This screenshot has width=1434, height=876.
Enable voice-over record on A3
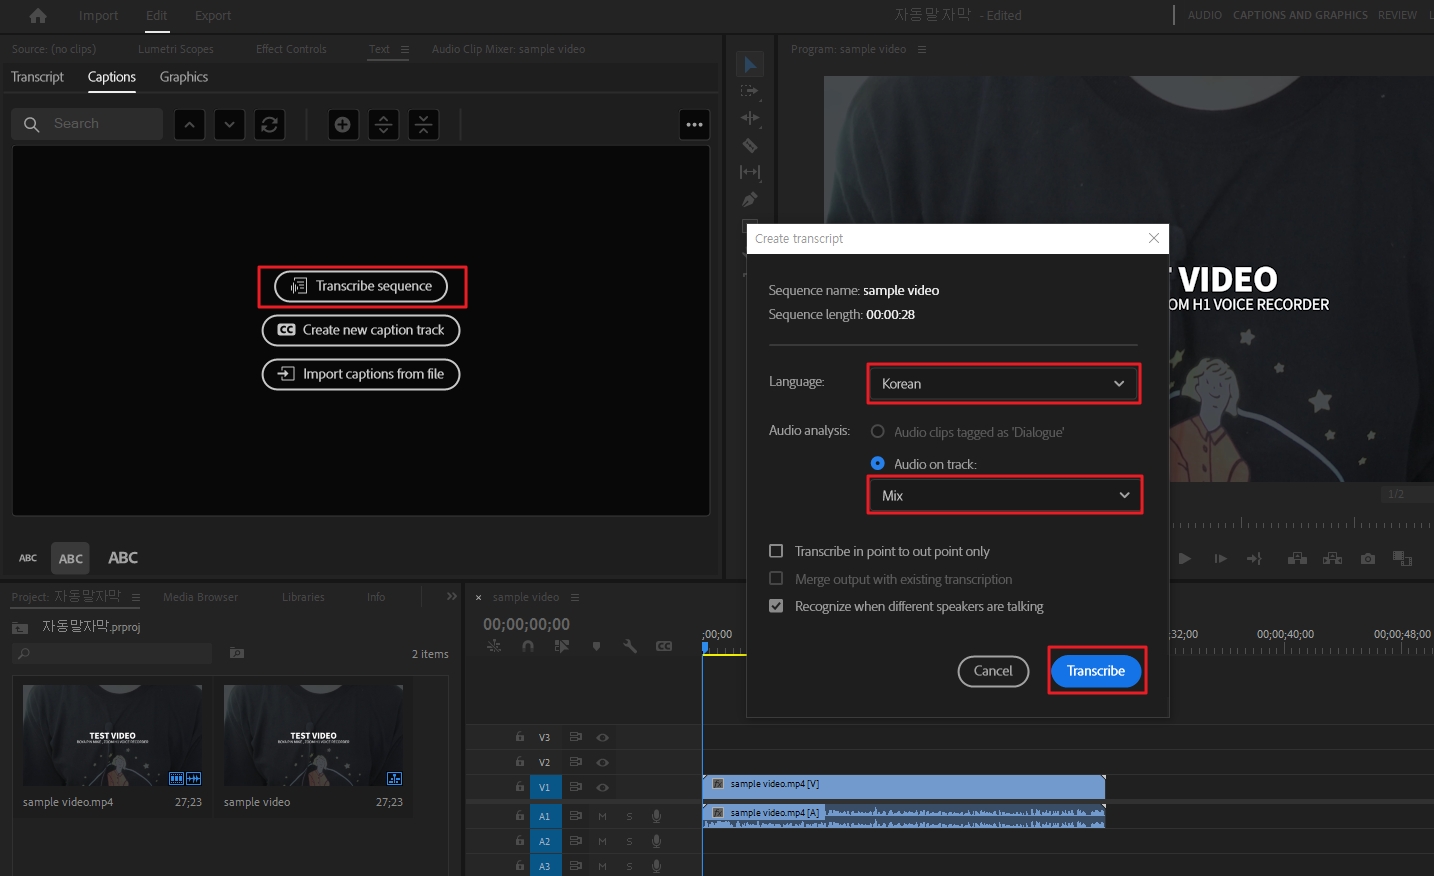pos(657,866)
